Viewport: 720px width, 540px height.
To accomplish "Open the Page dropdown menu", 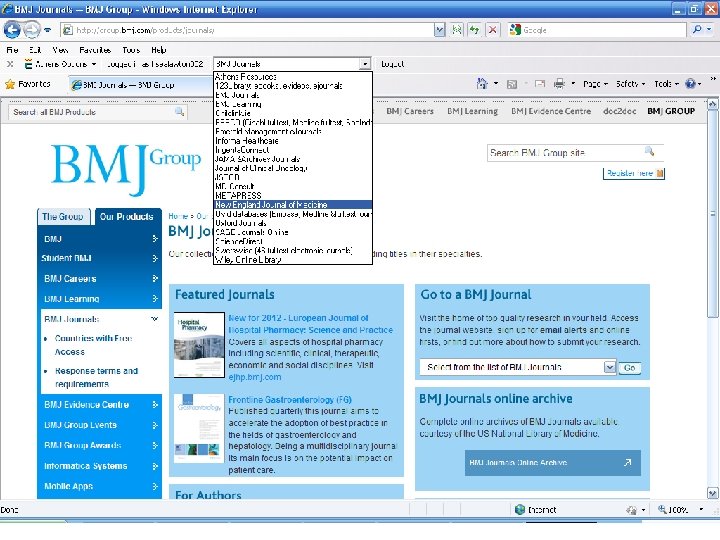I will 595,84.
